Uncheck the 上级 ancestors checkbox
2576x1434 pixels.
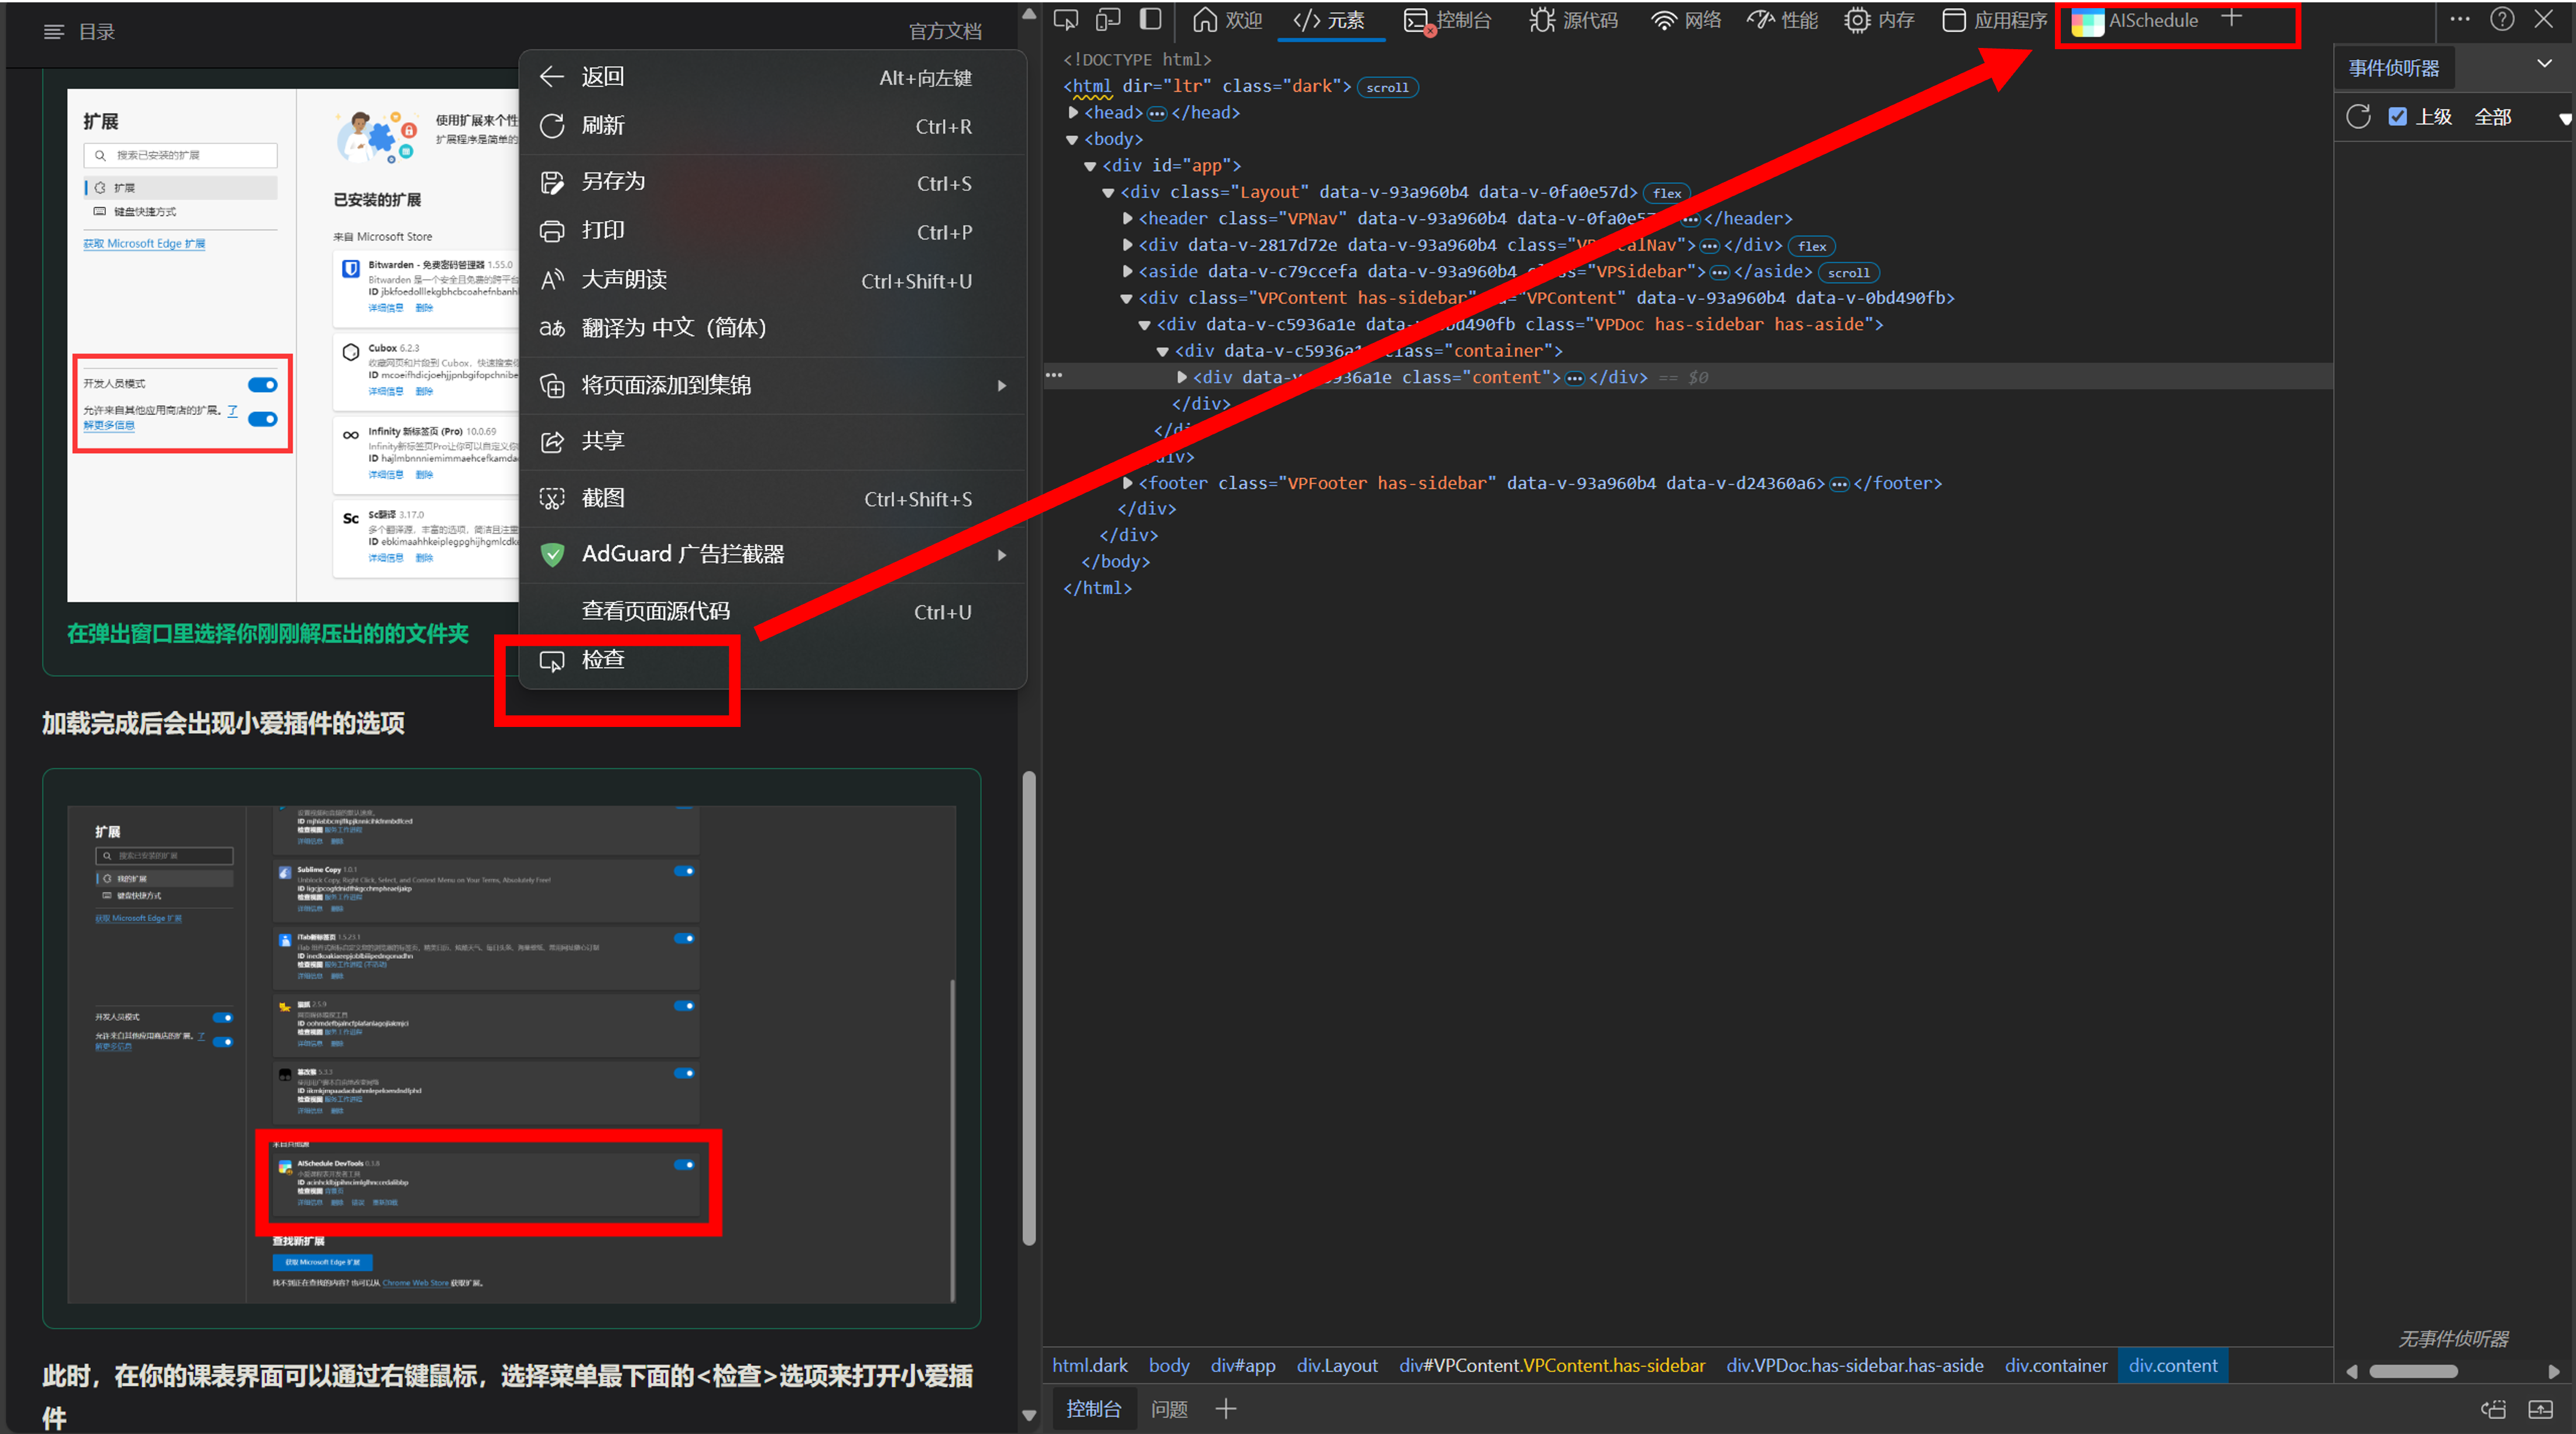tap(2397, 117)
